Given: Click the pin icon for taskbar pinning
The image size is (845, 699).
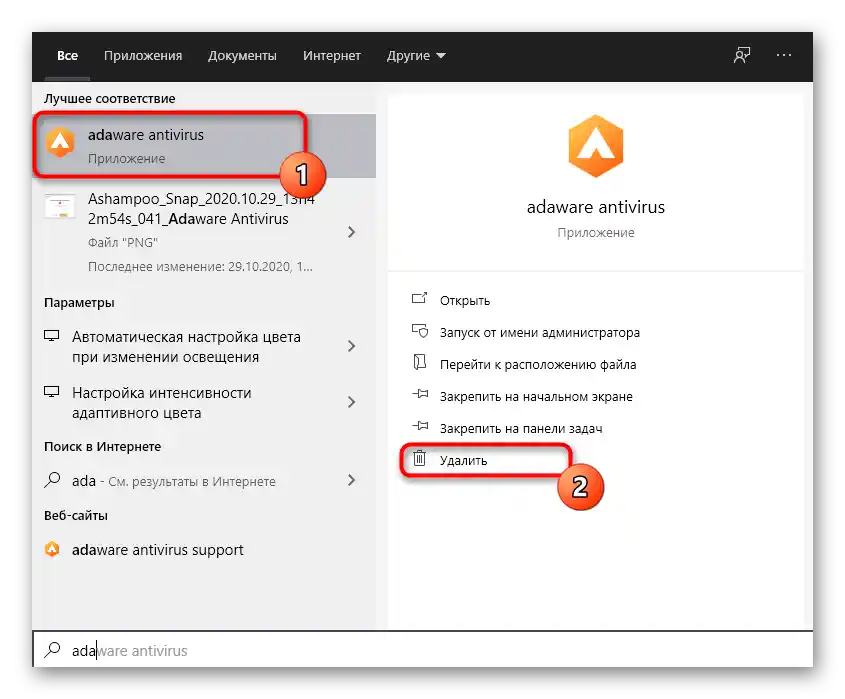Looking at the screenshot, I should 421,428.
